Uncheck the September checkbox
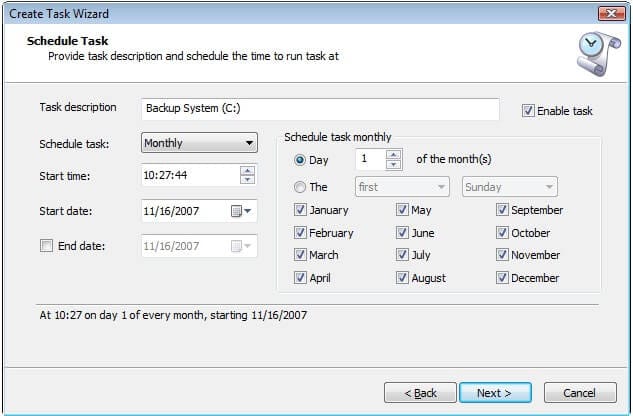Image resolution: width=633 pixels, height=416 pixels. (x=502, y=210)
